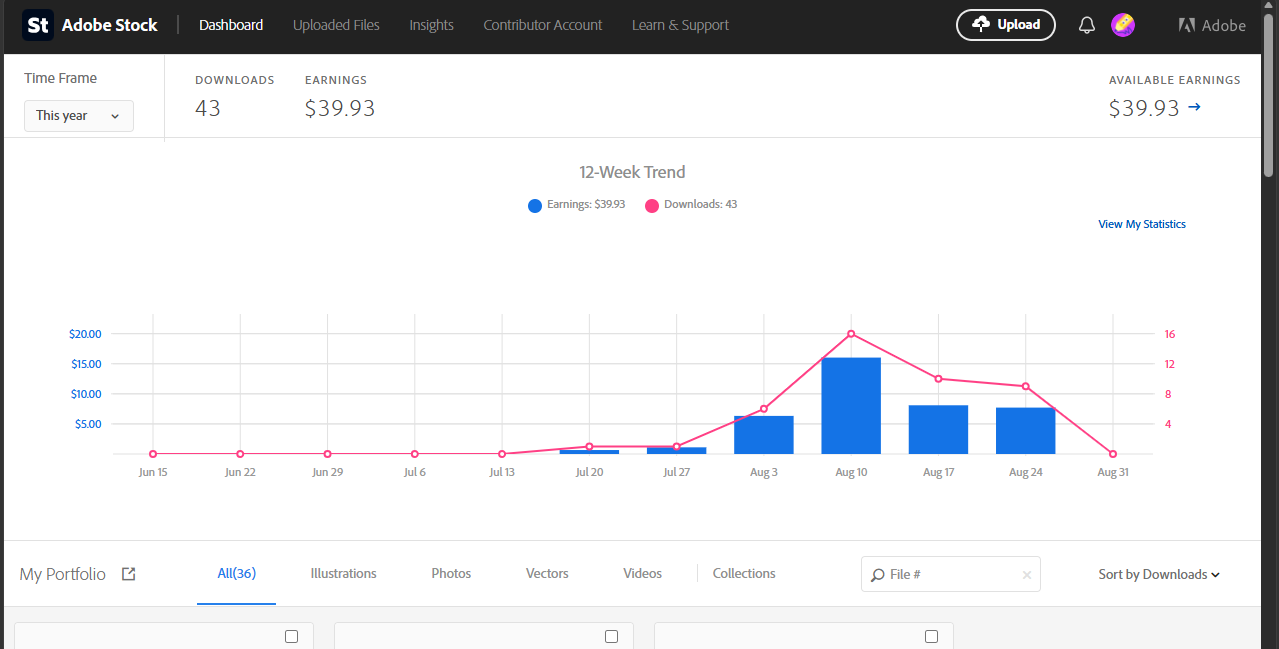1279x649 pixels.
Task: Go to the Dashboard tab
Action: [231, 25]
